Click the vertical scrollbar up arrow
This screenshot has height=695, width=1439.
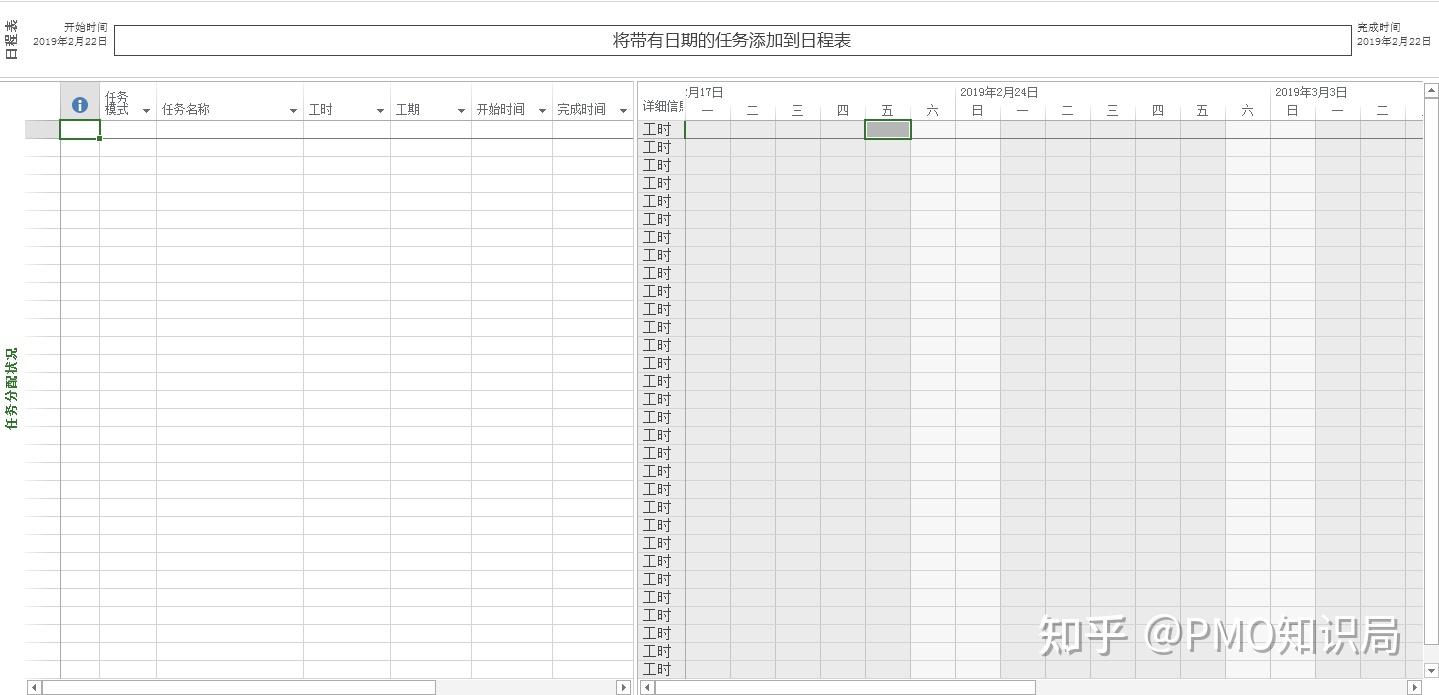(x=1431, y=90)
